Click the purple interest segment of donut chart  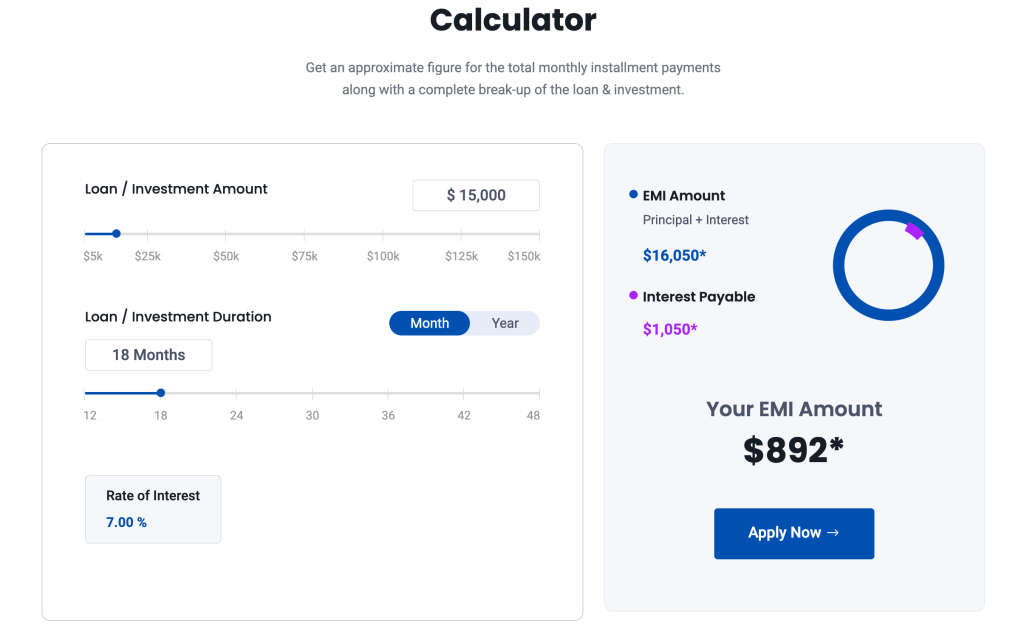914,231
